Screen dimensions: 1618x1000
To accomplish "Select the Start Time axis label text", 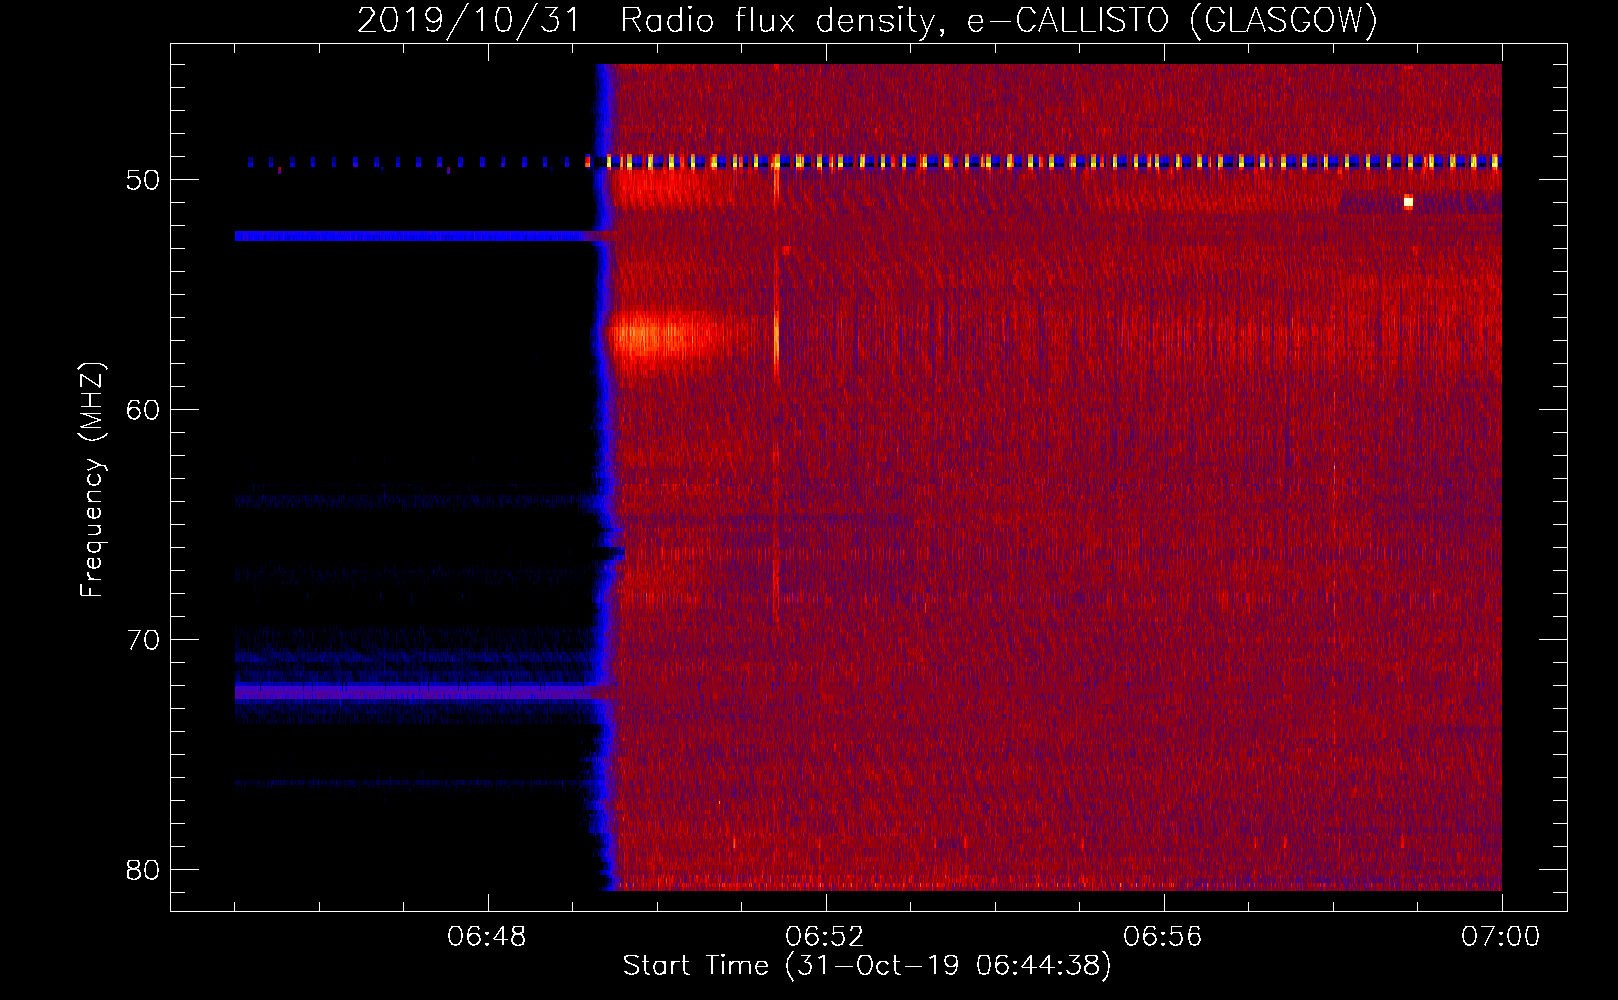I will click(867, 966).
